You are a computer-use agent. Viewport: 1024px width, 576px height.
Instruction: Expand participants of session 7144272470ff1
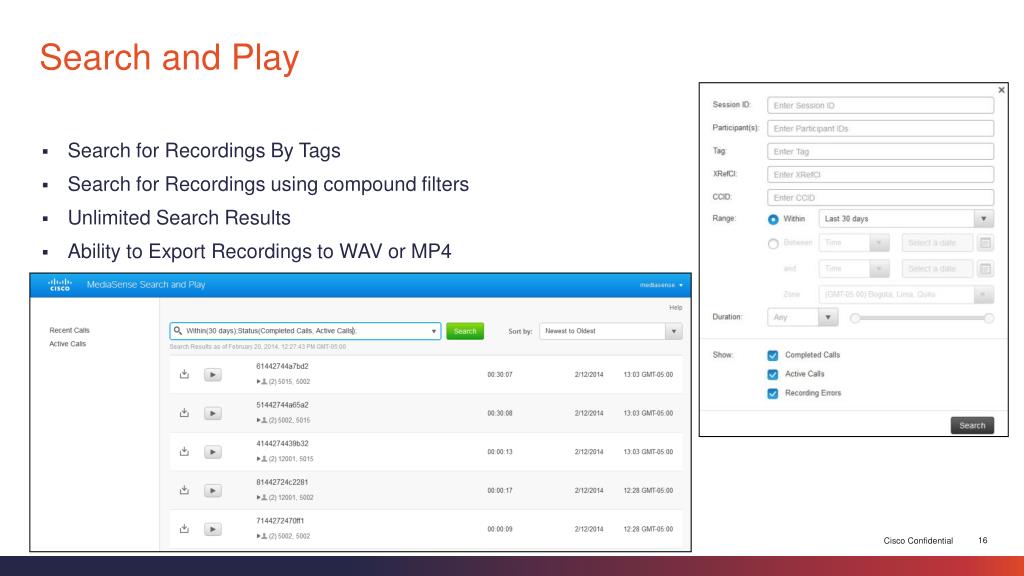259,536
